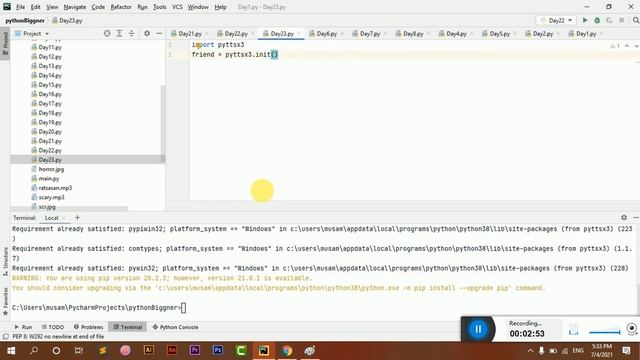The image size is (640, 360).
Task: Switch to the Day1.py editor tab
Action: click(586, 34)
